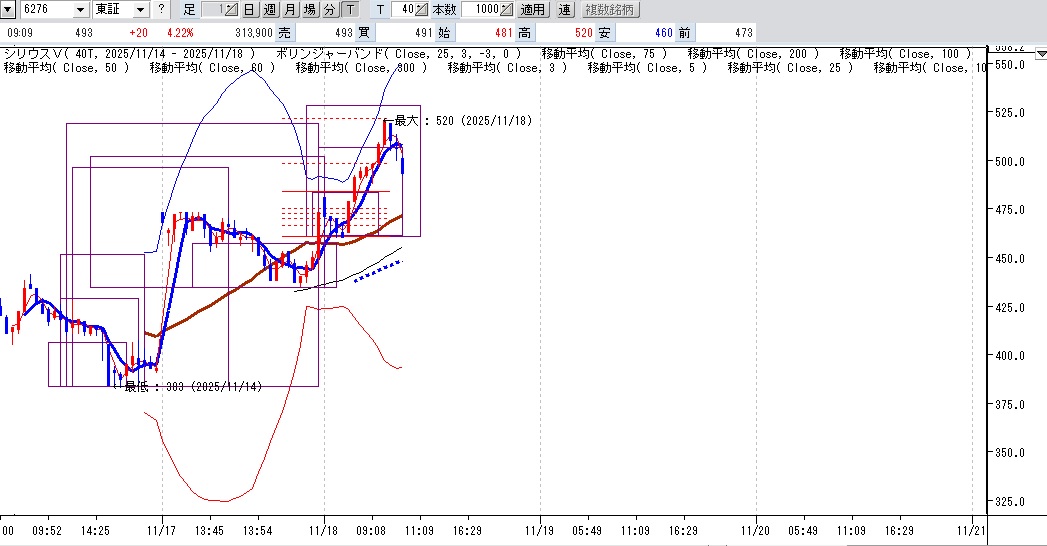Screen dimensions: 1047x546
Task: Select the 月 monthly chart button
Action: pos(290,9)
